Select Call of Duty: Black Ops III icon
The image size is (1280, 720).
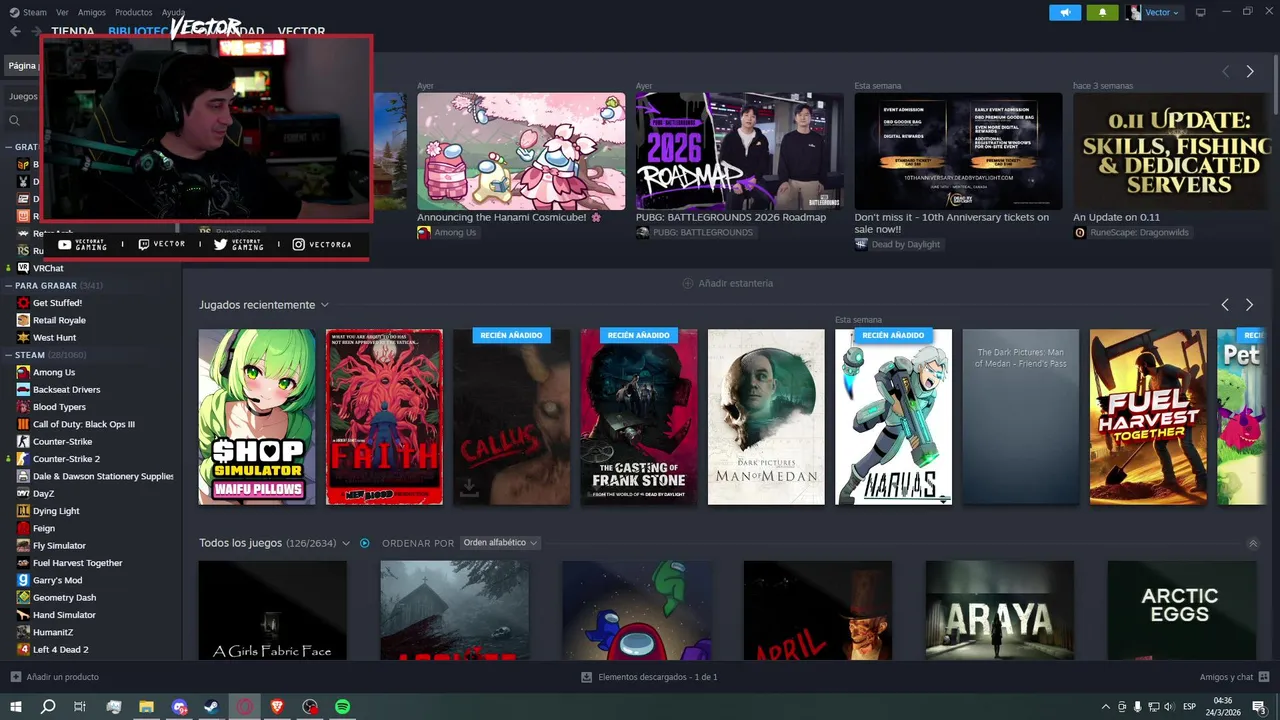coord(23,424)
